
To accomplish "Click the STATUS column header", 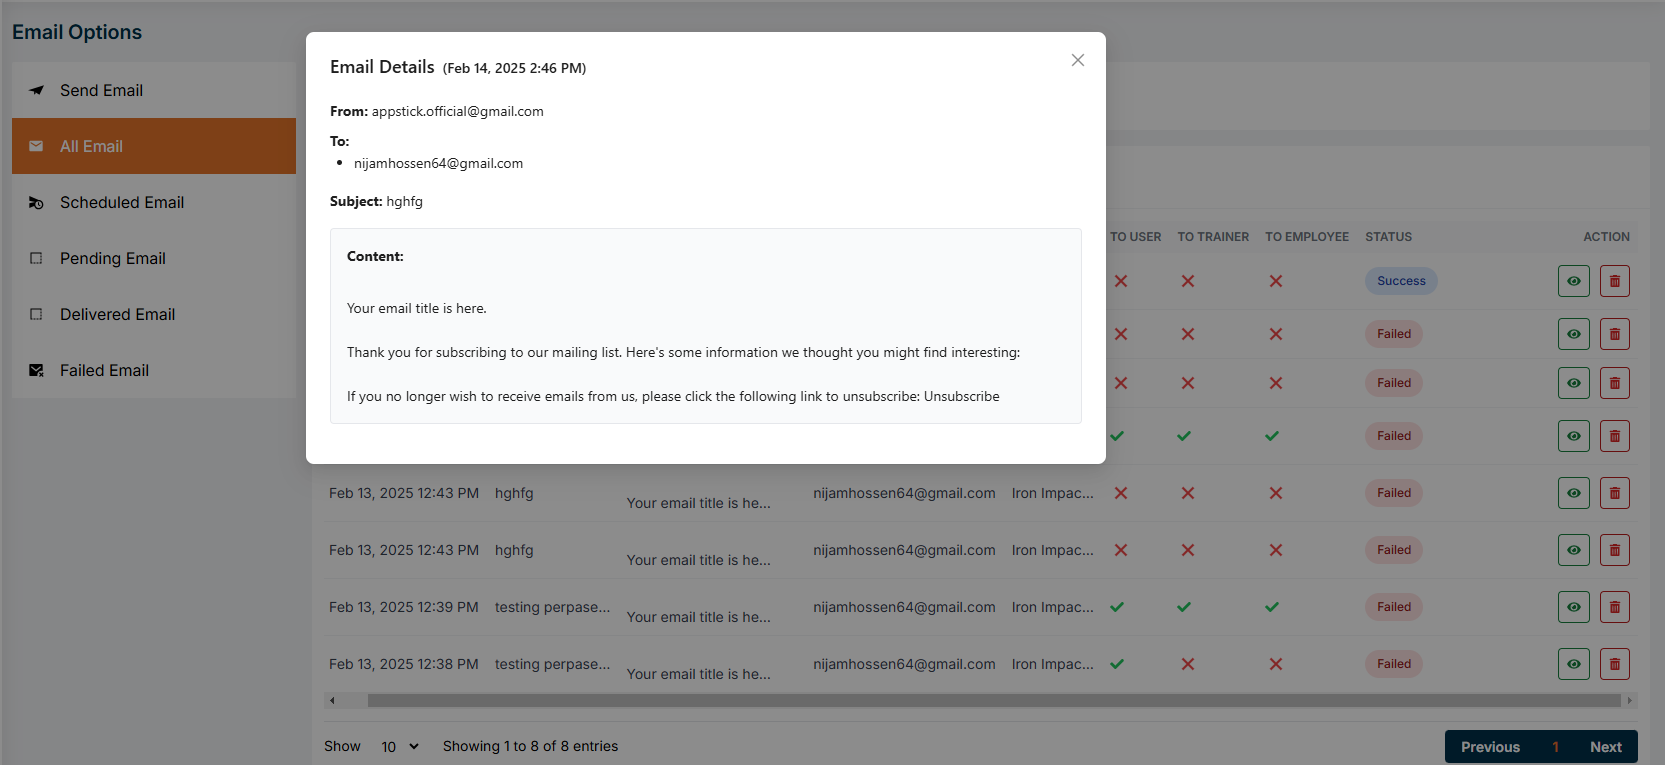I will 1388,237.
